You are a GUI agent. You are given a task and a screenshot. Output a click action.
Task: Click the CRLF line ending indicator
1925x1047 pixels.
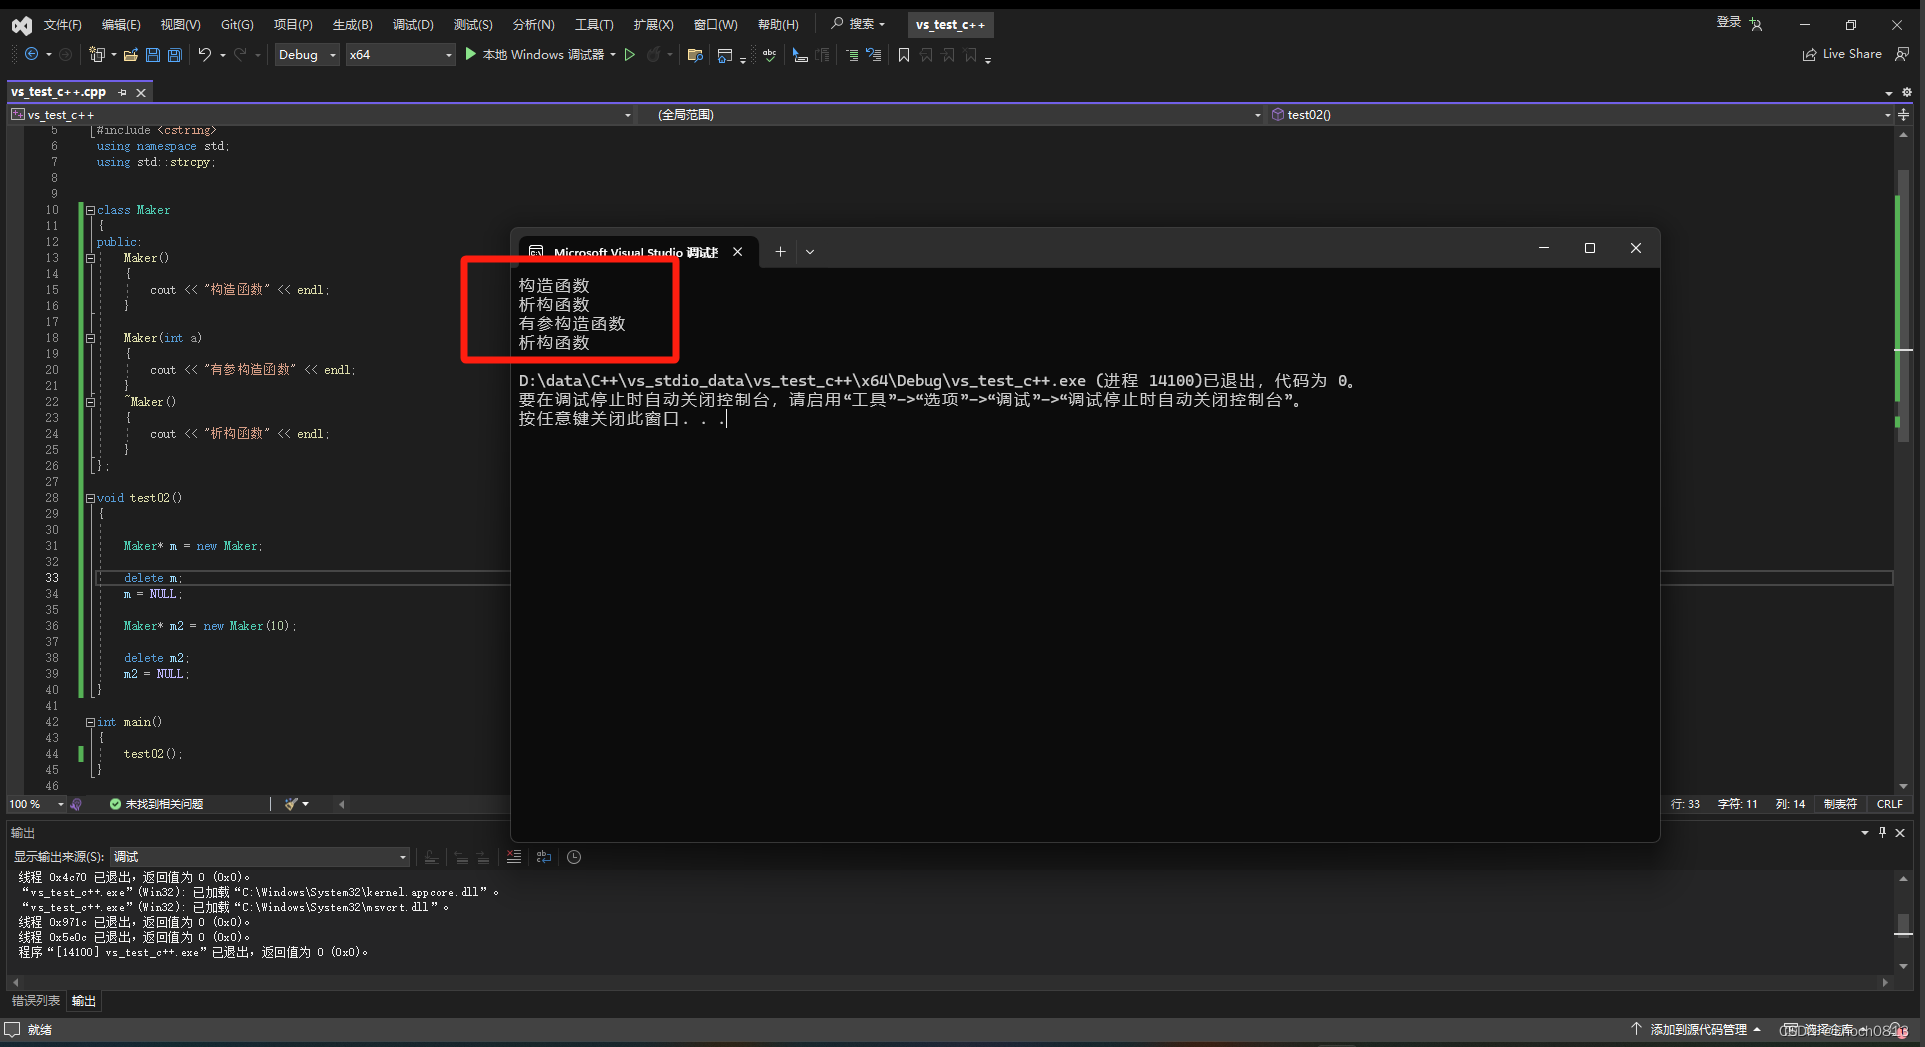1890,804
